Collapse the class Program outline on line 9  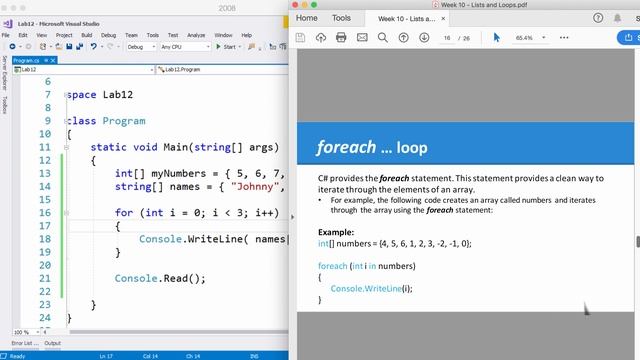[x=66, y=121]
